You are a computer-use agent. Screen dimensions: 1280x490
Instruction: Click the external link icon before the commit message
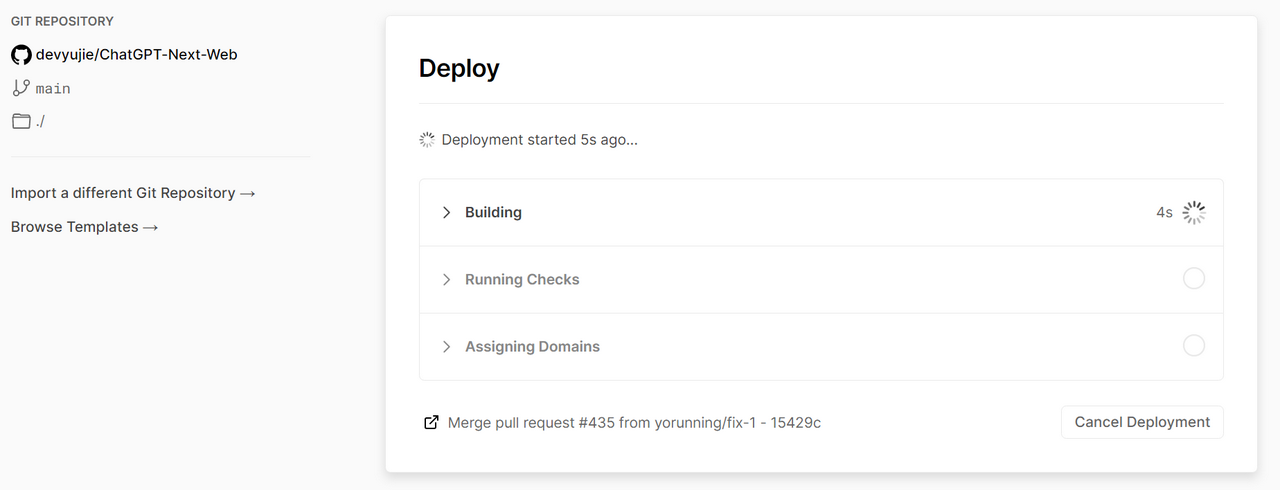tap(431, 422)
